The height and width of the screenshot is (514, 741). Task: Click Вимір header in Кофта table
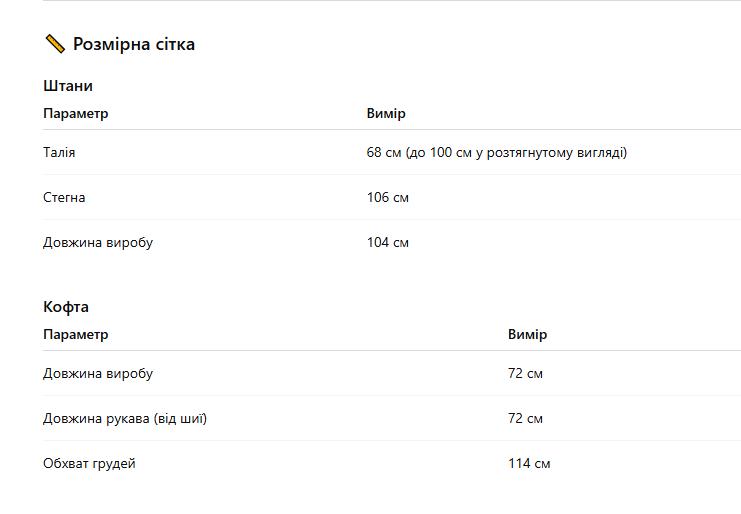point(527,334)
